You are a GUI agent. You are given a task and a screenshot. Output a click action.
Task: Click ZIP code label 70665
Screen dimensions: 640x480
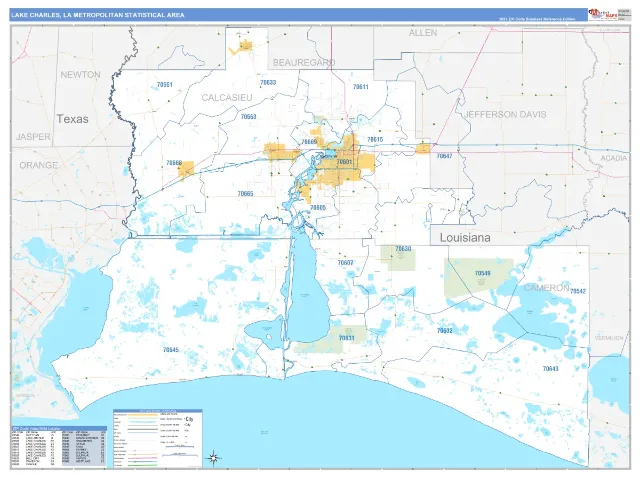click(x=246, y=194)
